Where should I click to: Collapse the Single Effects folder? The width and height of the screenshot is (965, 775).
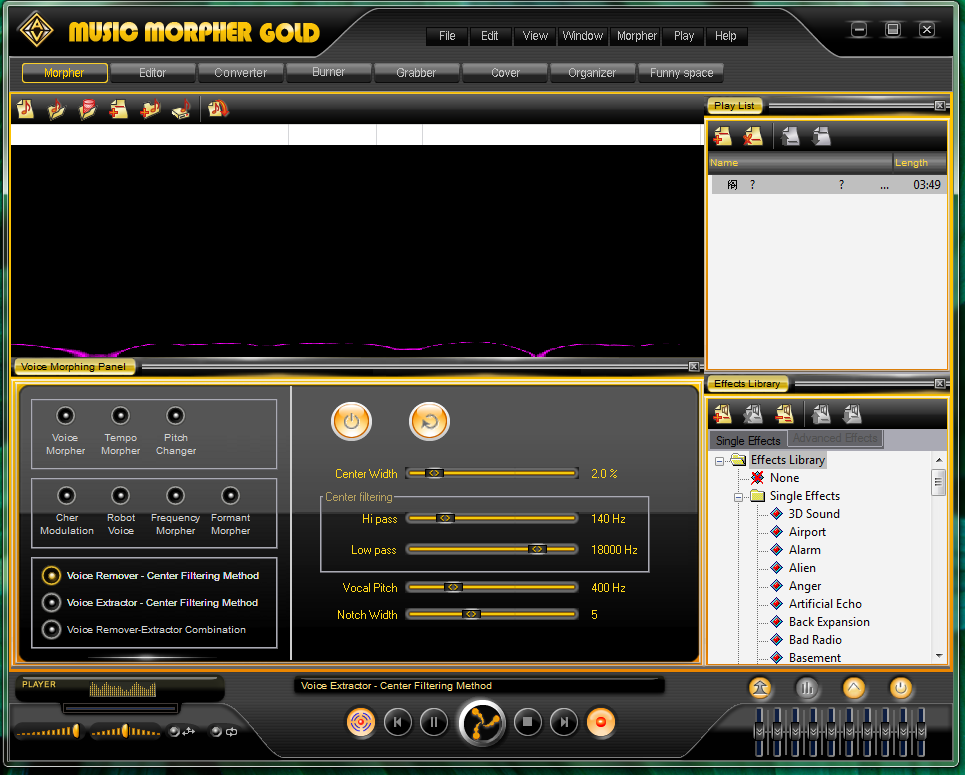pos(738,497)
